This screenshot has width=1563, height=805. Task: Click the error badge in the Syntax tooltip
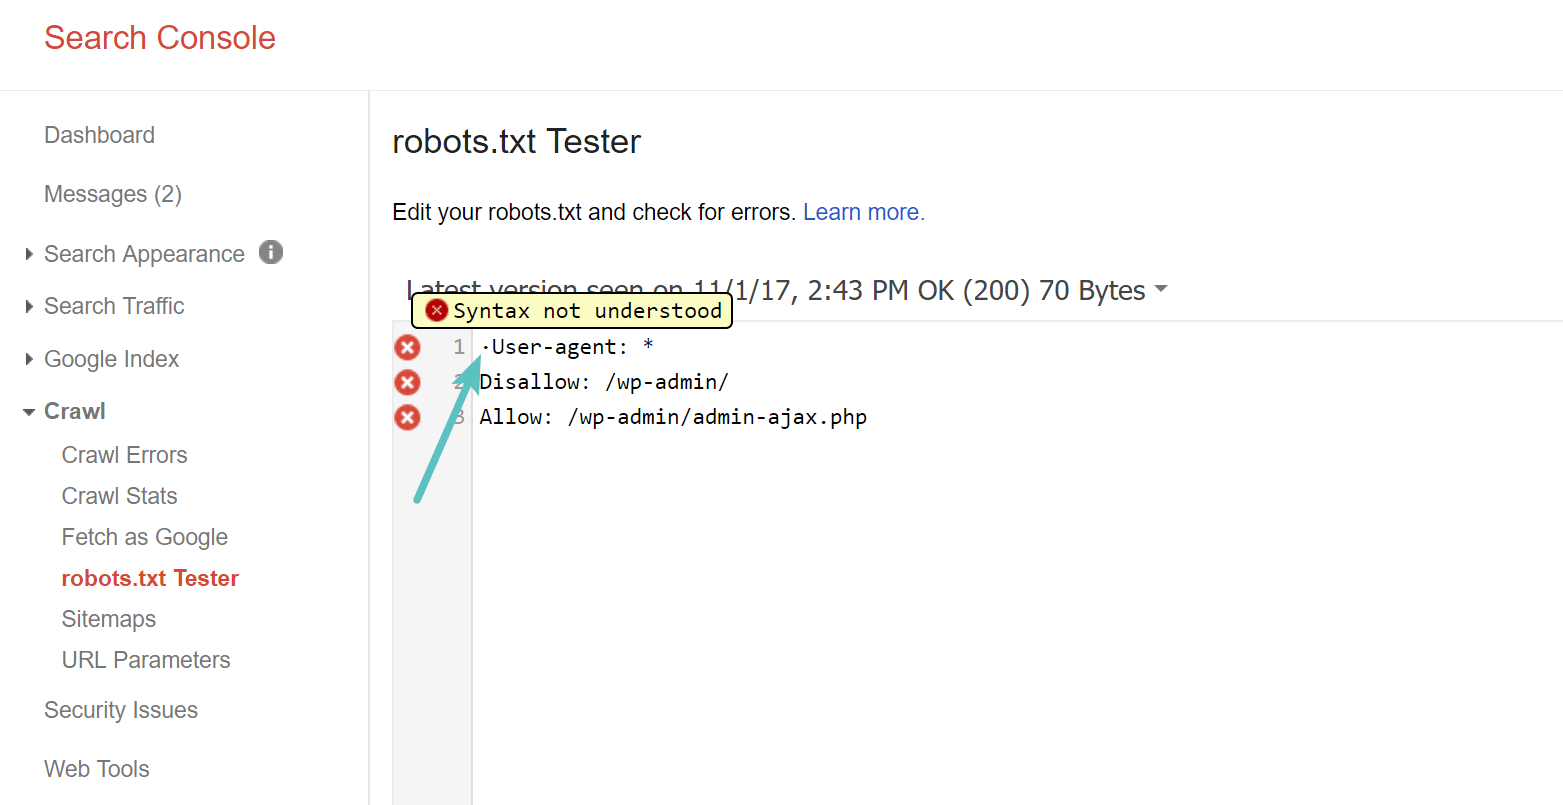tap(436, 310)
